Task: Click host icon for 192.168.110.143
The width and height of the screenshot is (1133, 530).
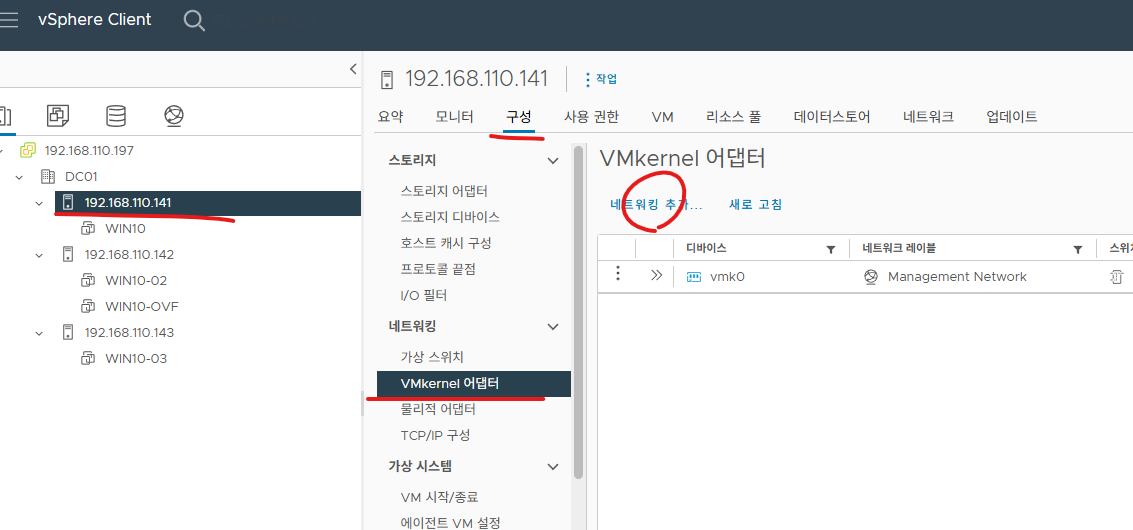Action: (68, 333)
